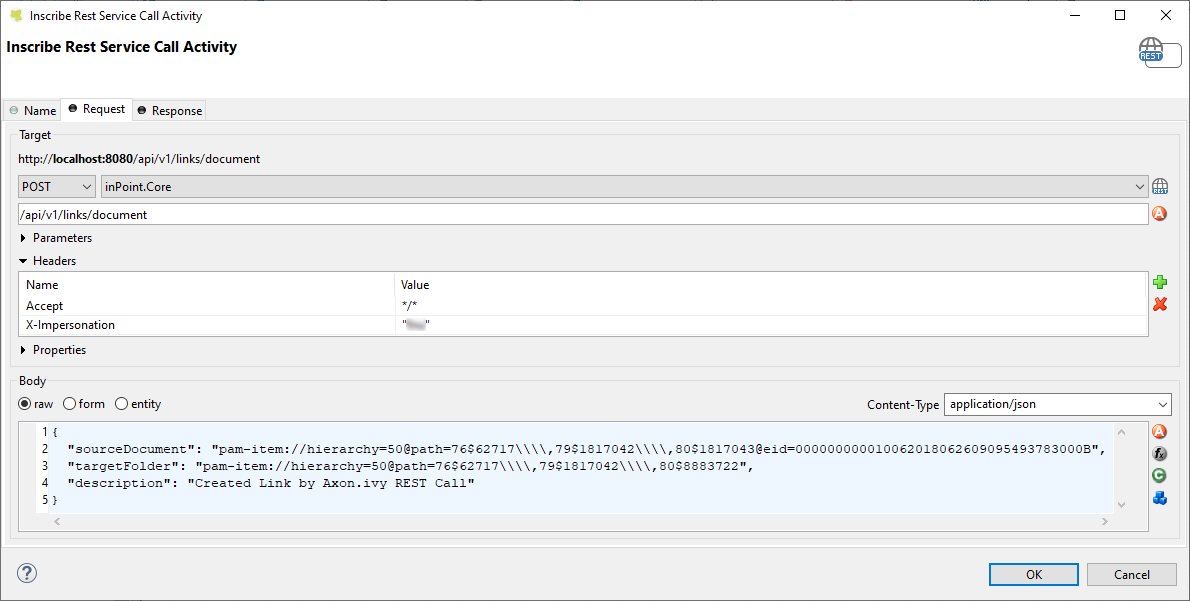The height and width of the screenshot is (601, 1190).
Task: Click the Cancel button
Action: pyautogui.click(x=1132, y=574)
